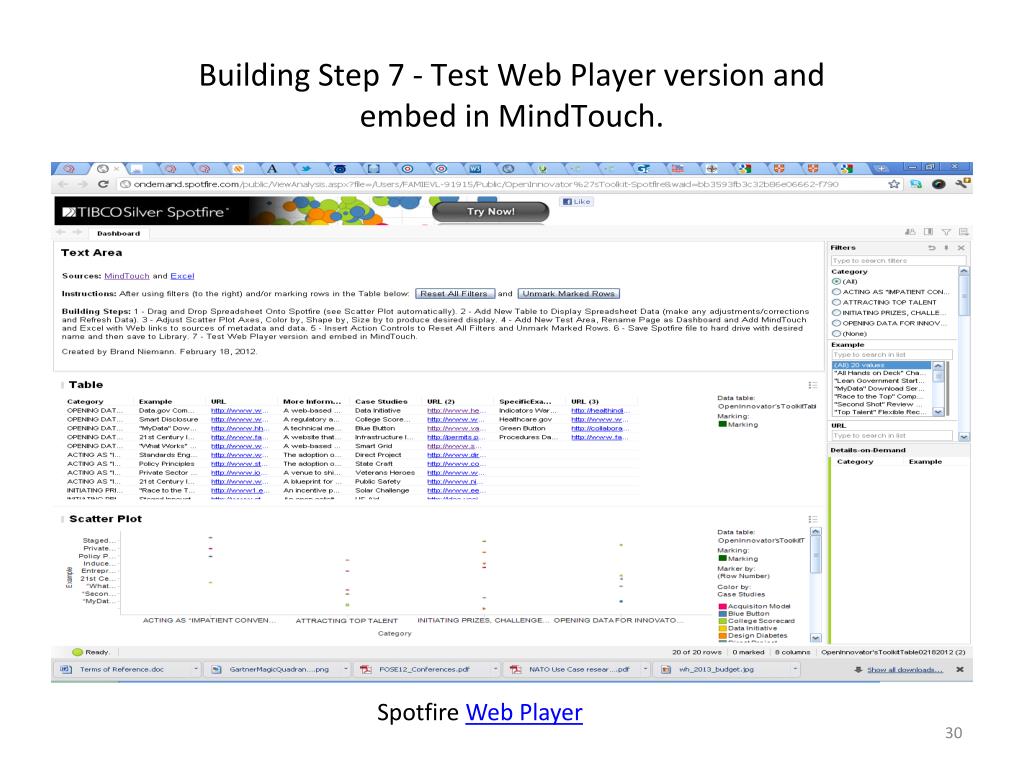The height and width of the screenshot is (768, 1024).
Task: Close the Filters panel
Action: point(961,248)
